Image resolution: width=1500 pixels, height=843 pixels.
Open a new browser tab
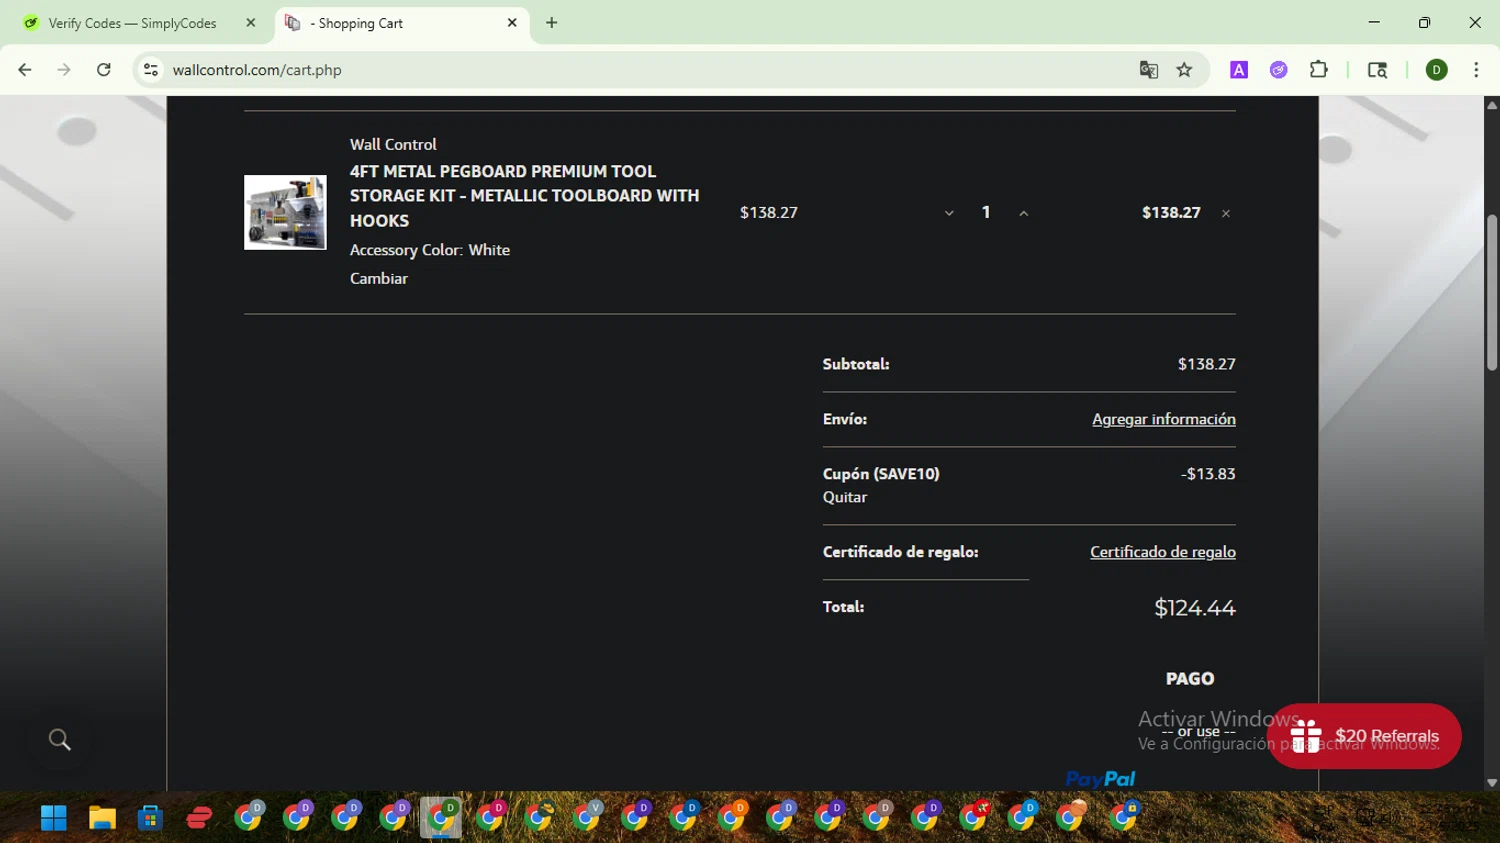coord(552,23)
